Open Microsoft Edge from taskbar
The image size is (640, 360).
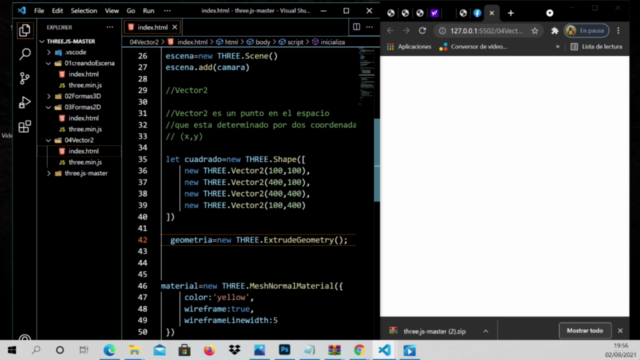109,350
